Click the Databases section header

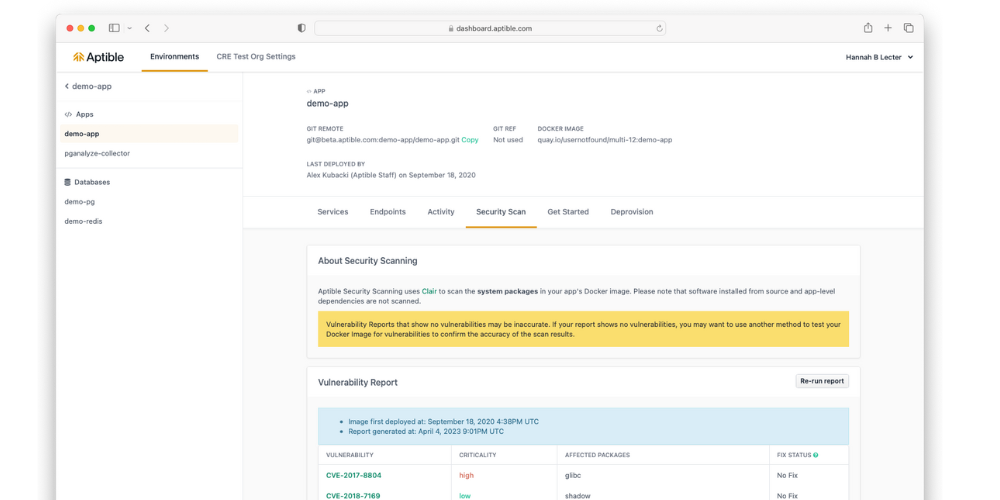[87, 182]
